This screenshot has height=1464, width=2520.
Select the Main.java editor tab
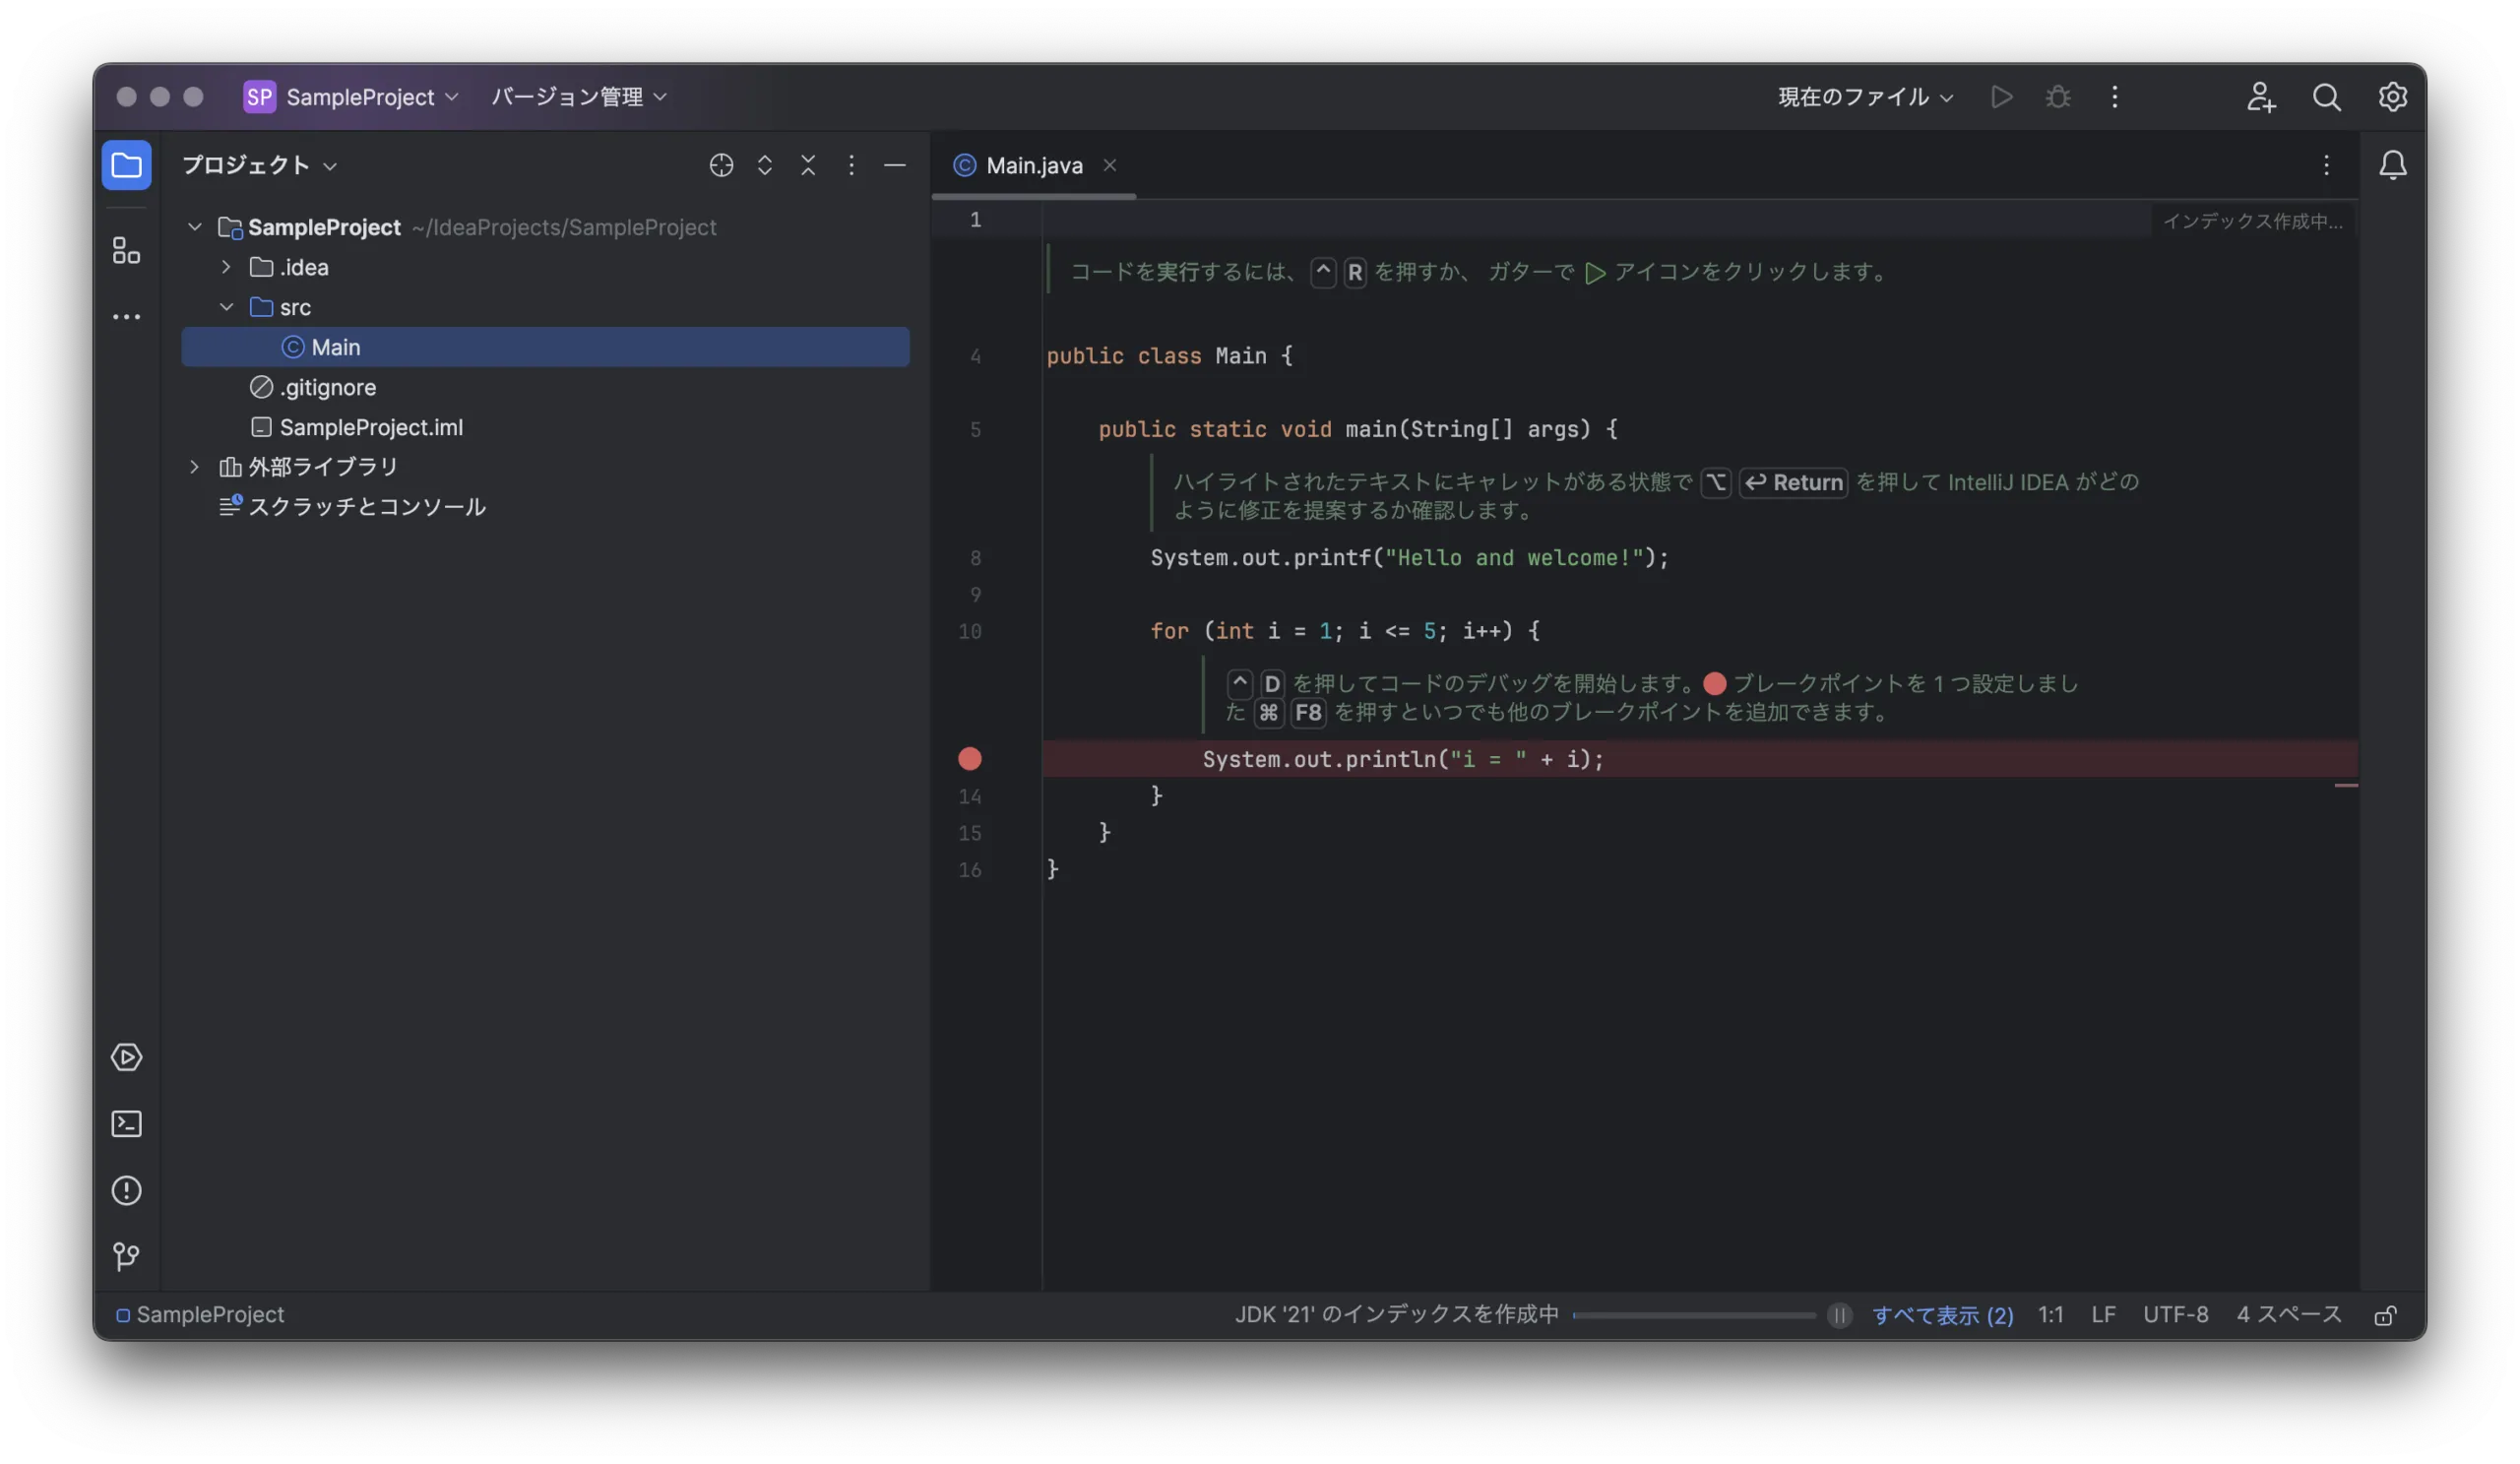1034,165
